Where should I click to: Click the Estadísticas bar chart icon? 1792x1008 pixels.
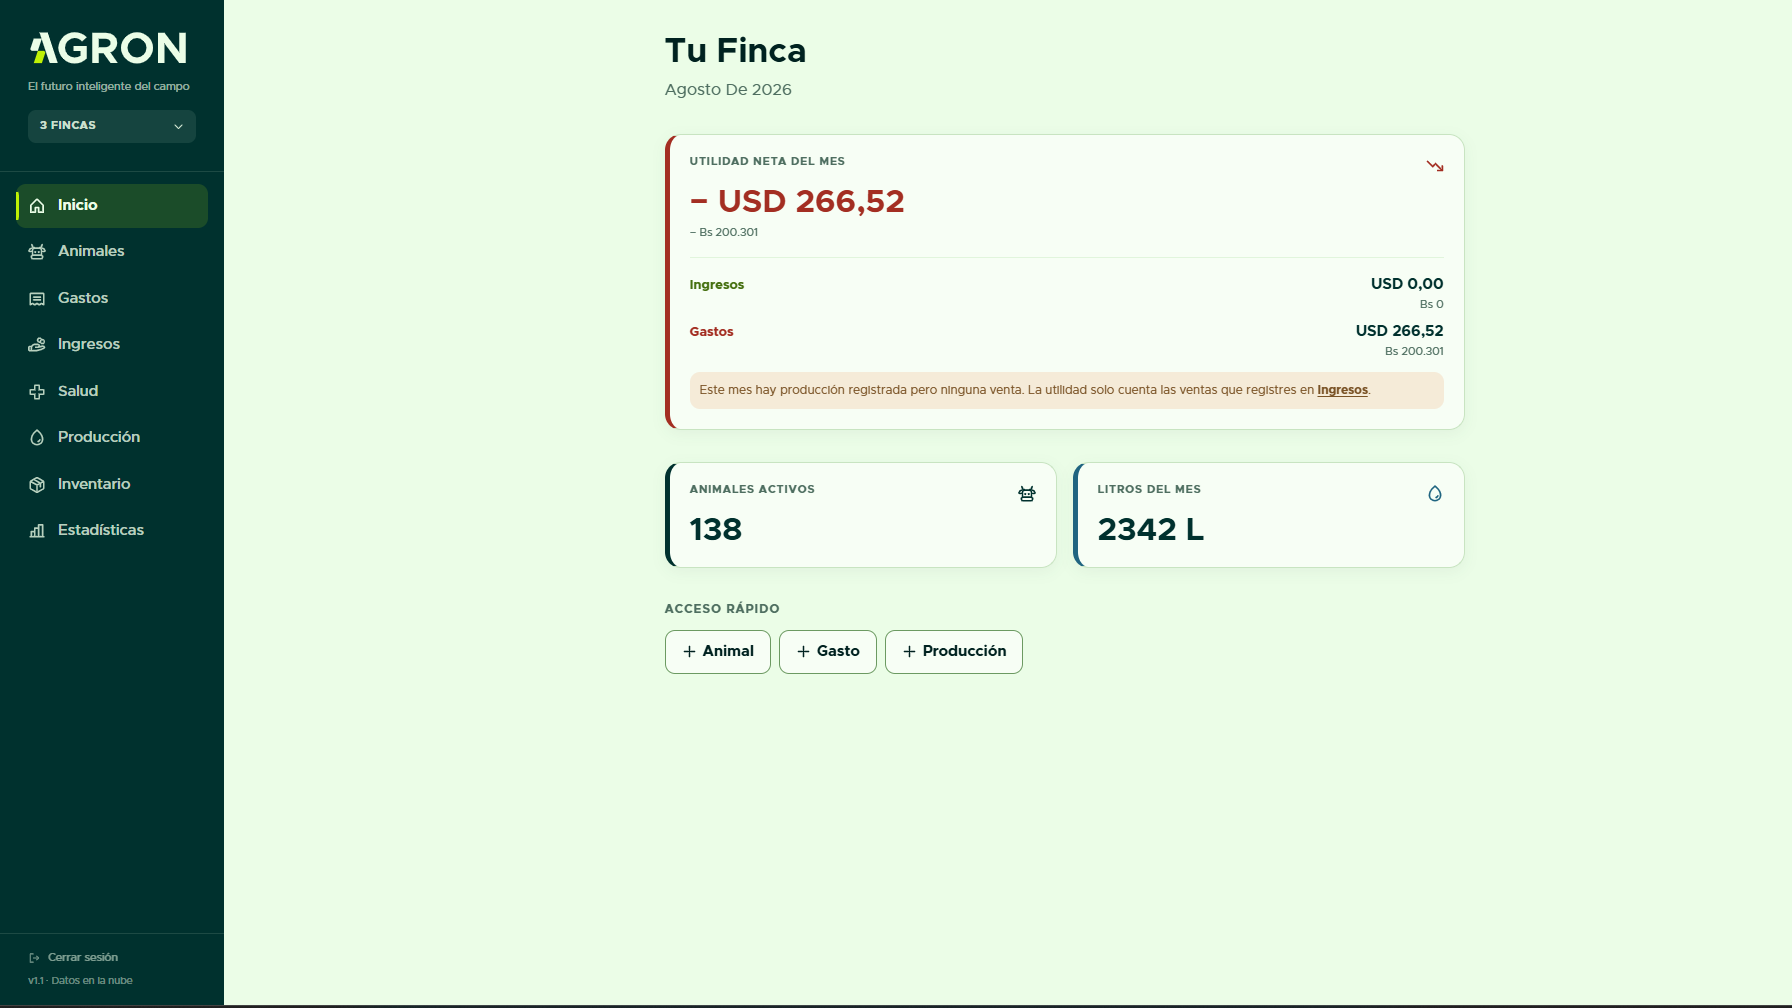[37, 531]
